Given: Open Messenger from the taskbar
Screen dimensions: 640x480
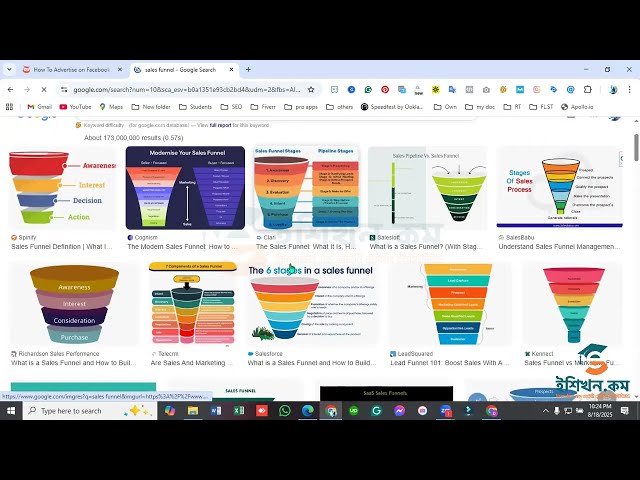Looking at the screenshot, I should click(400, 411).
